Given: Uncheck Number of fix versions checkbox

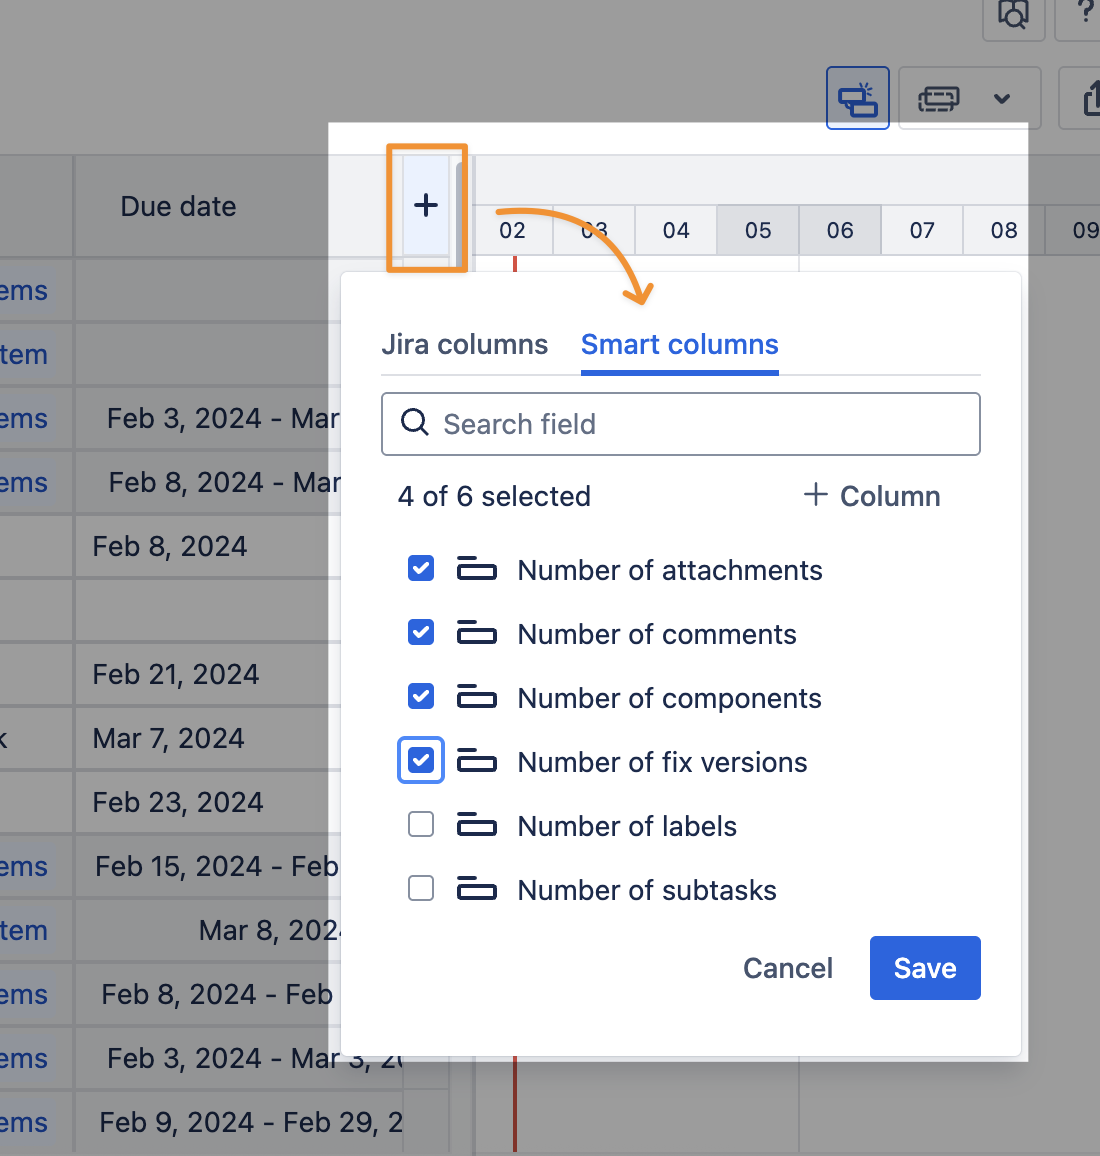Looking at the screenshot, I should (421, 761).
